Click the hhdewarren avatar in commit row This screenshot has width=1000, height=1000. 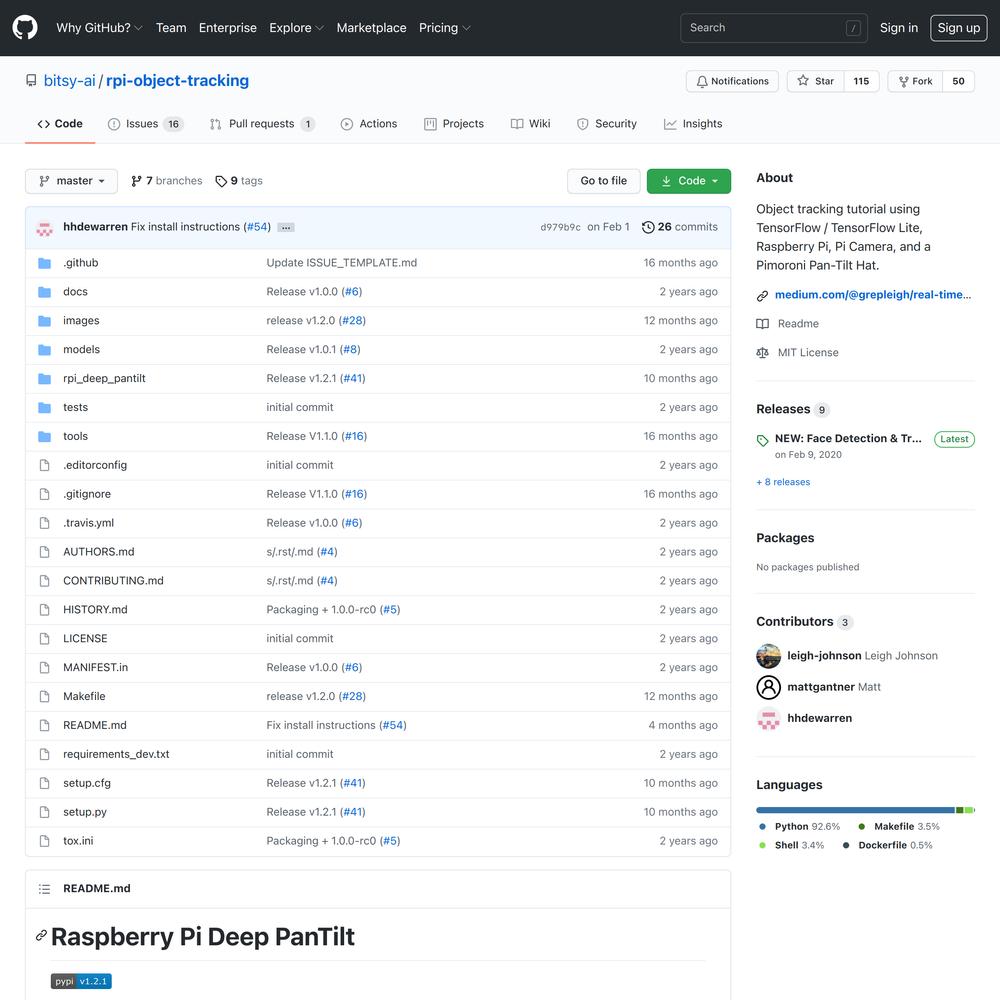tap(45, 228)
